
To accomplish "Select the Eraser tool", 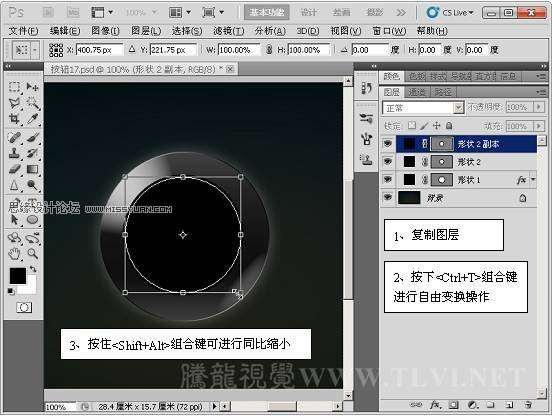I will coord(14,170).
